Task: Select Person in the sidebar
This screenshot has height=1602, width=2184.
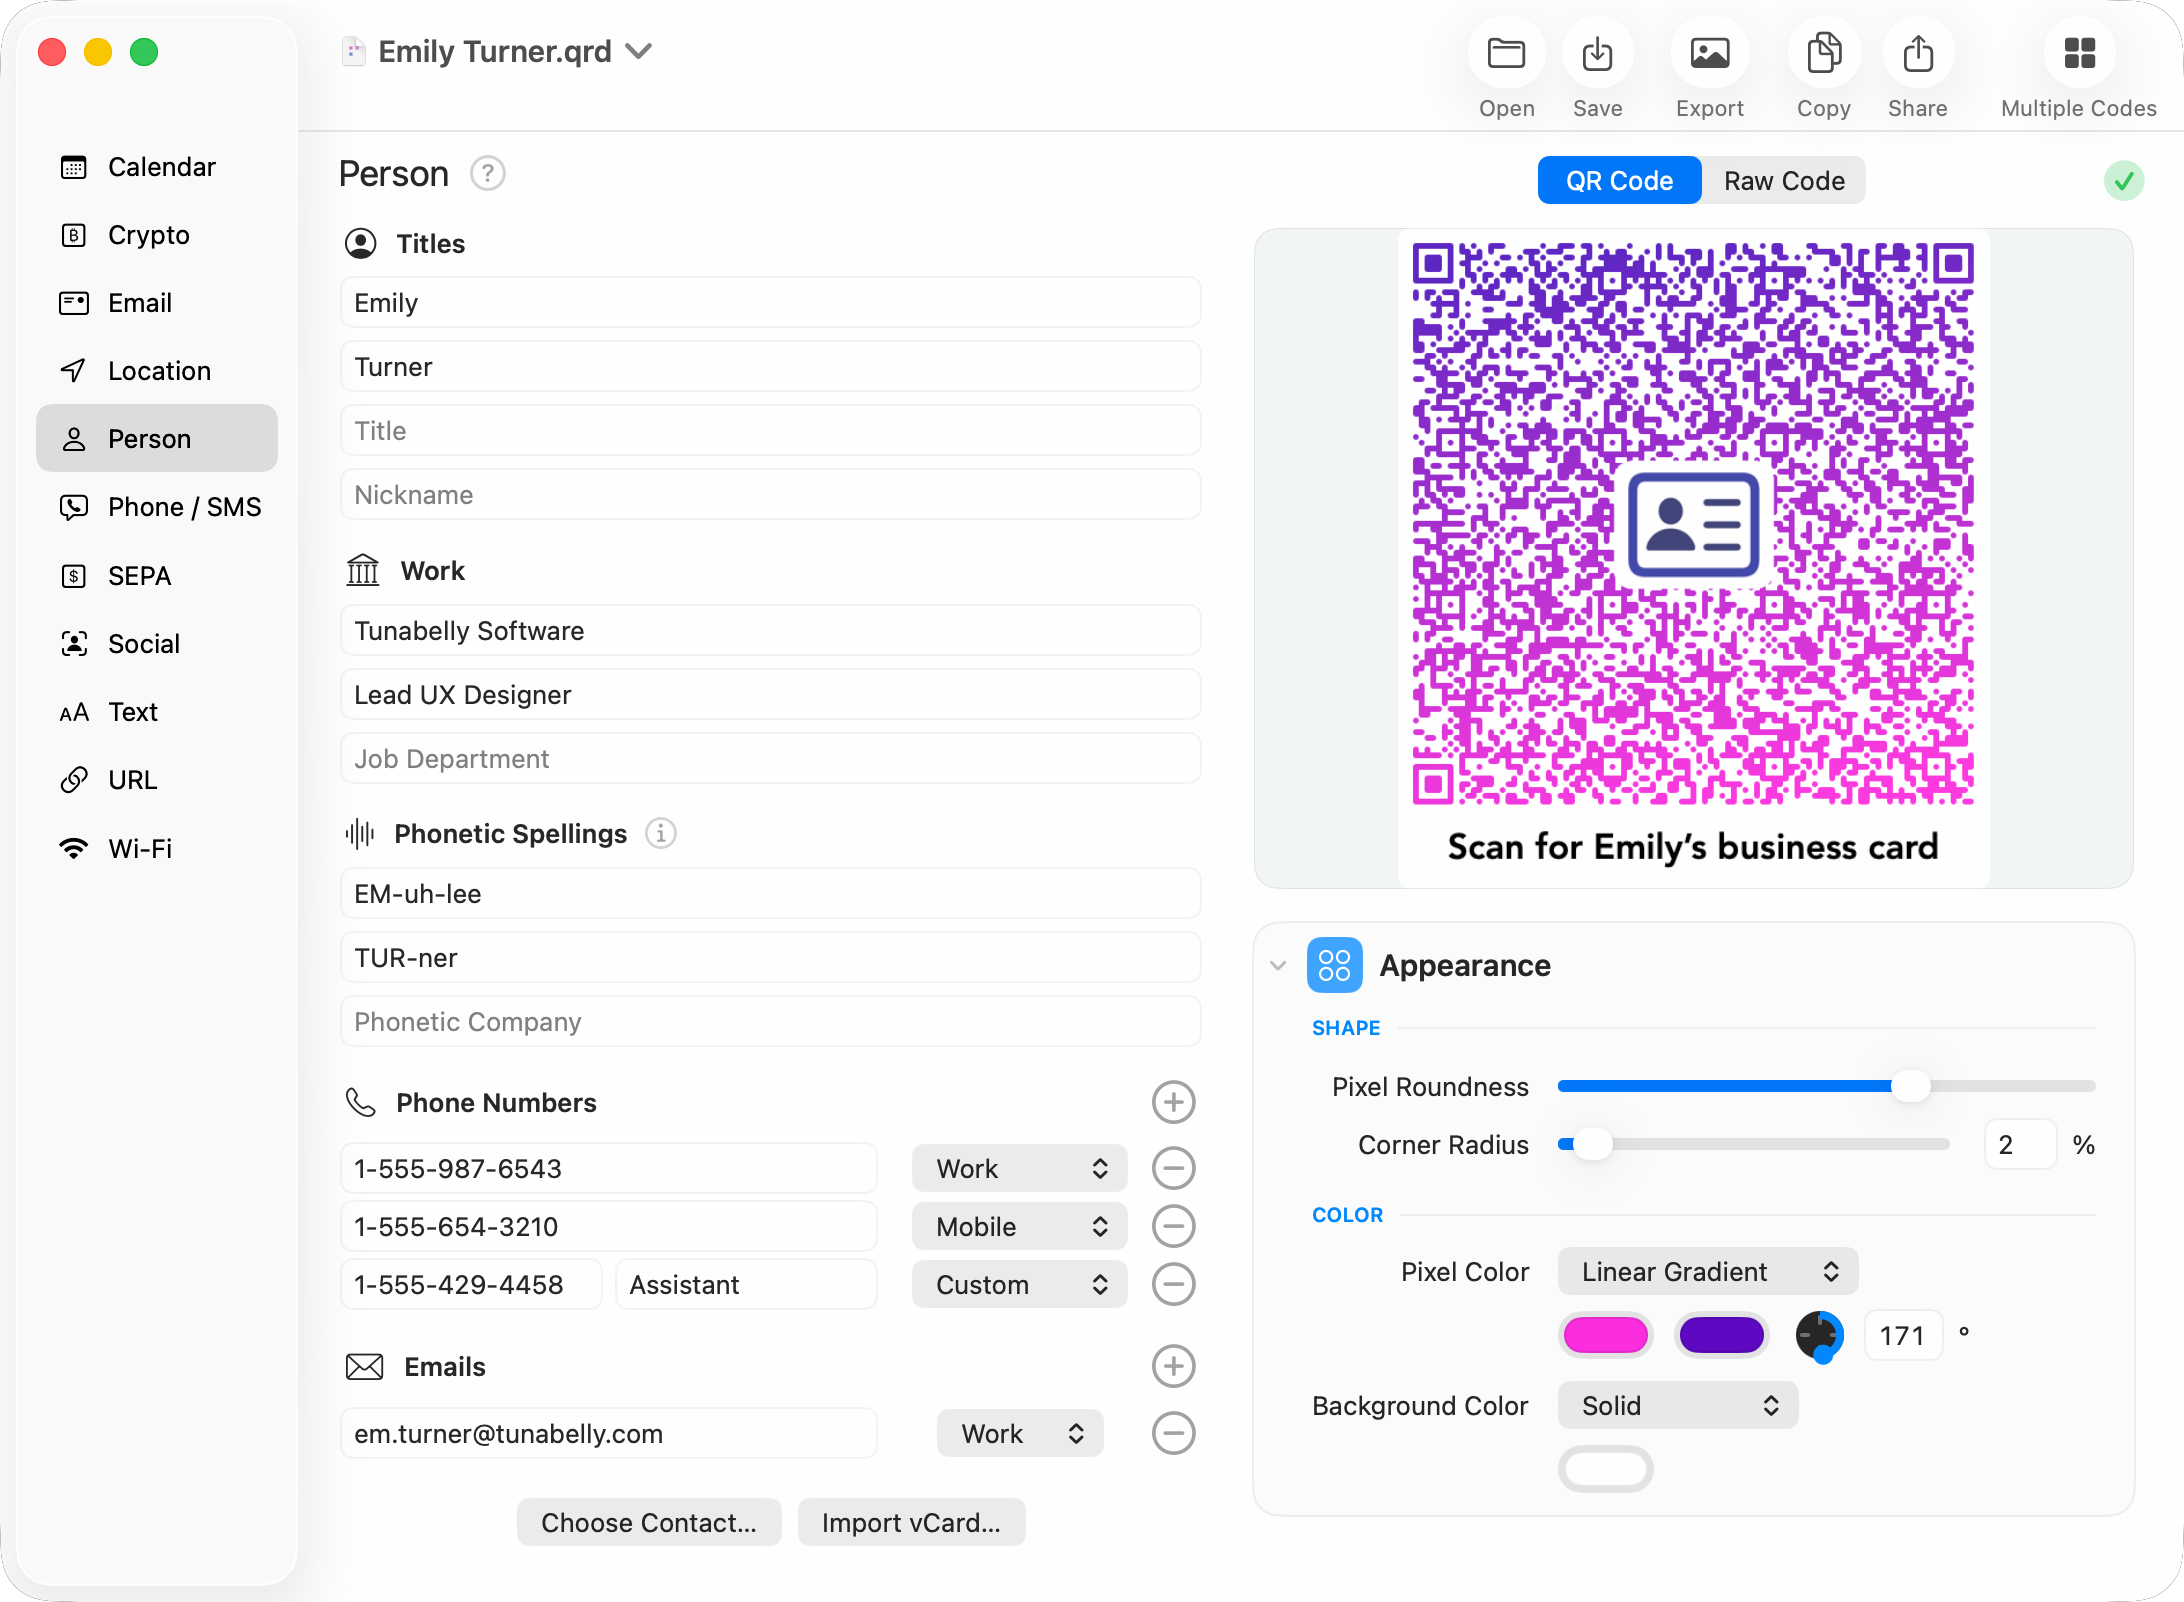Action: 157,439
